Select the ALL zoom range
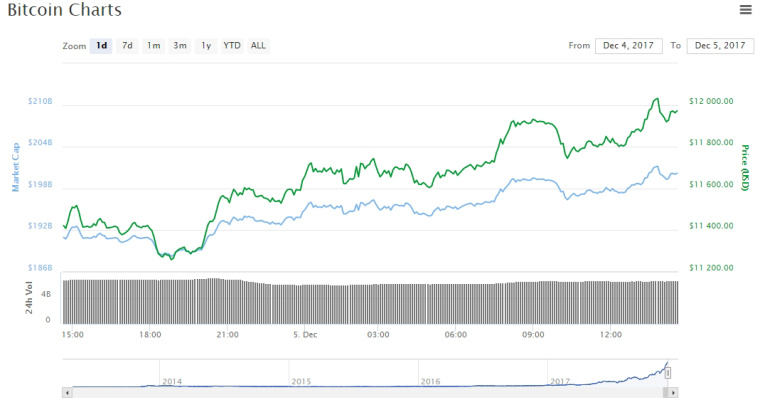Screen dimensions: 760x400 point(258,46)
